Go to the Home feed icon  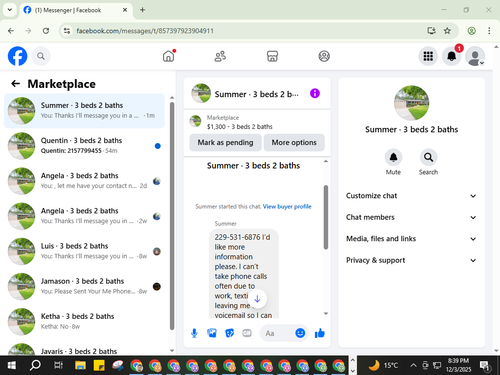click(169, 56)
